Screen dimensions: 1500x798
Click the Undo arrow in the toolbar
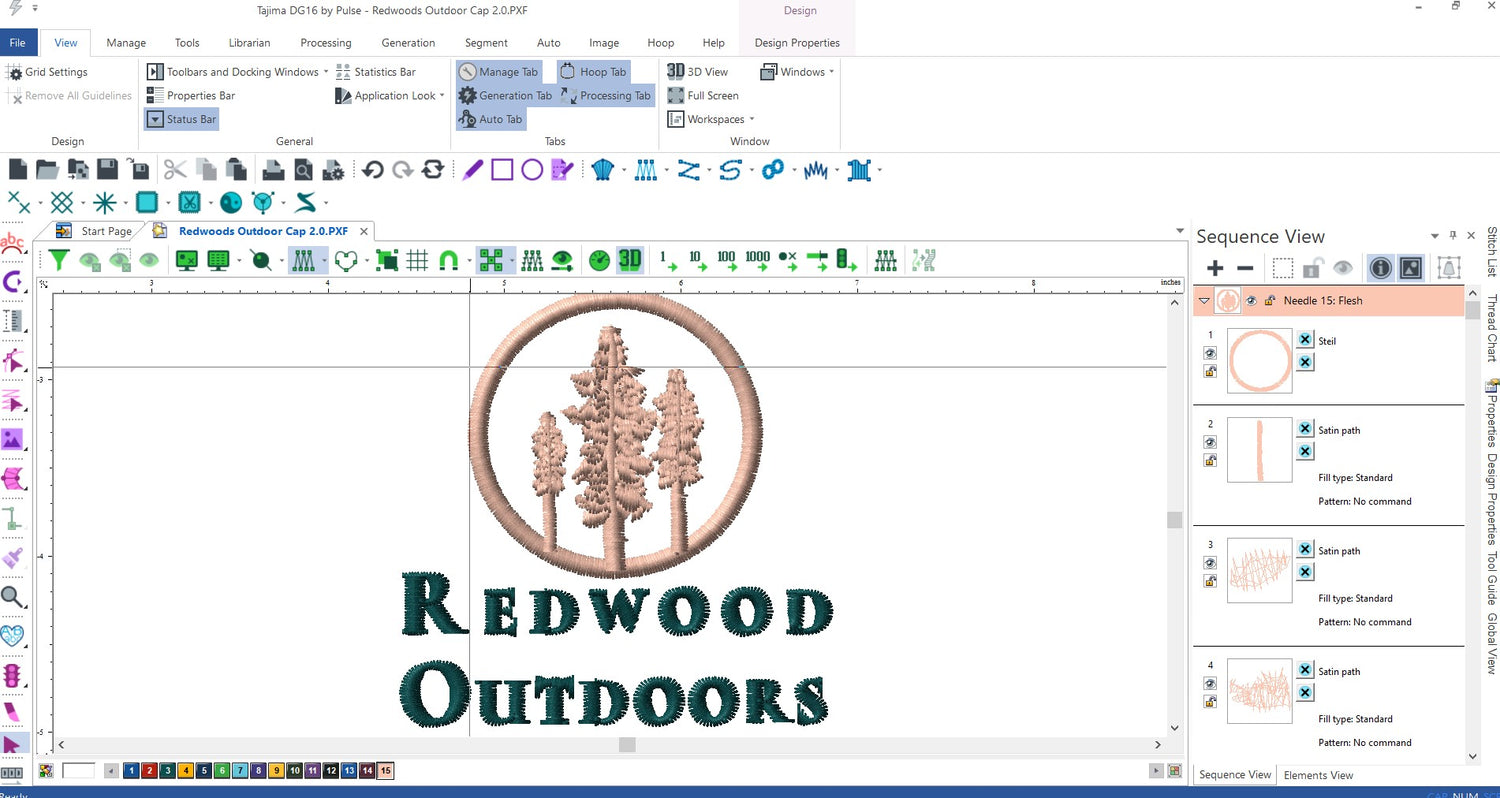(x=373, y=170)
